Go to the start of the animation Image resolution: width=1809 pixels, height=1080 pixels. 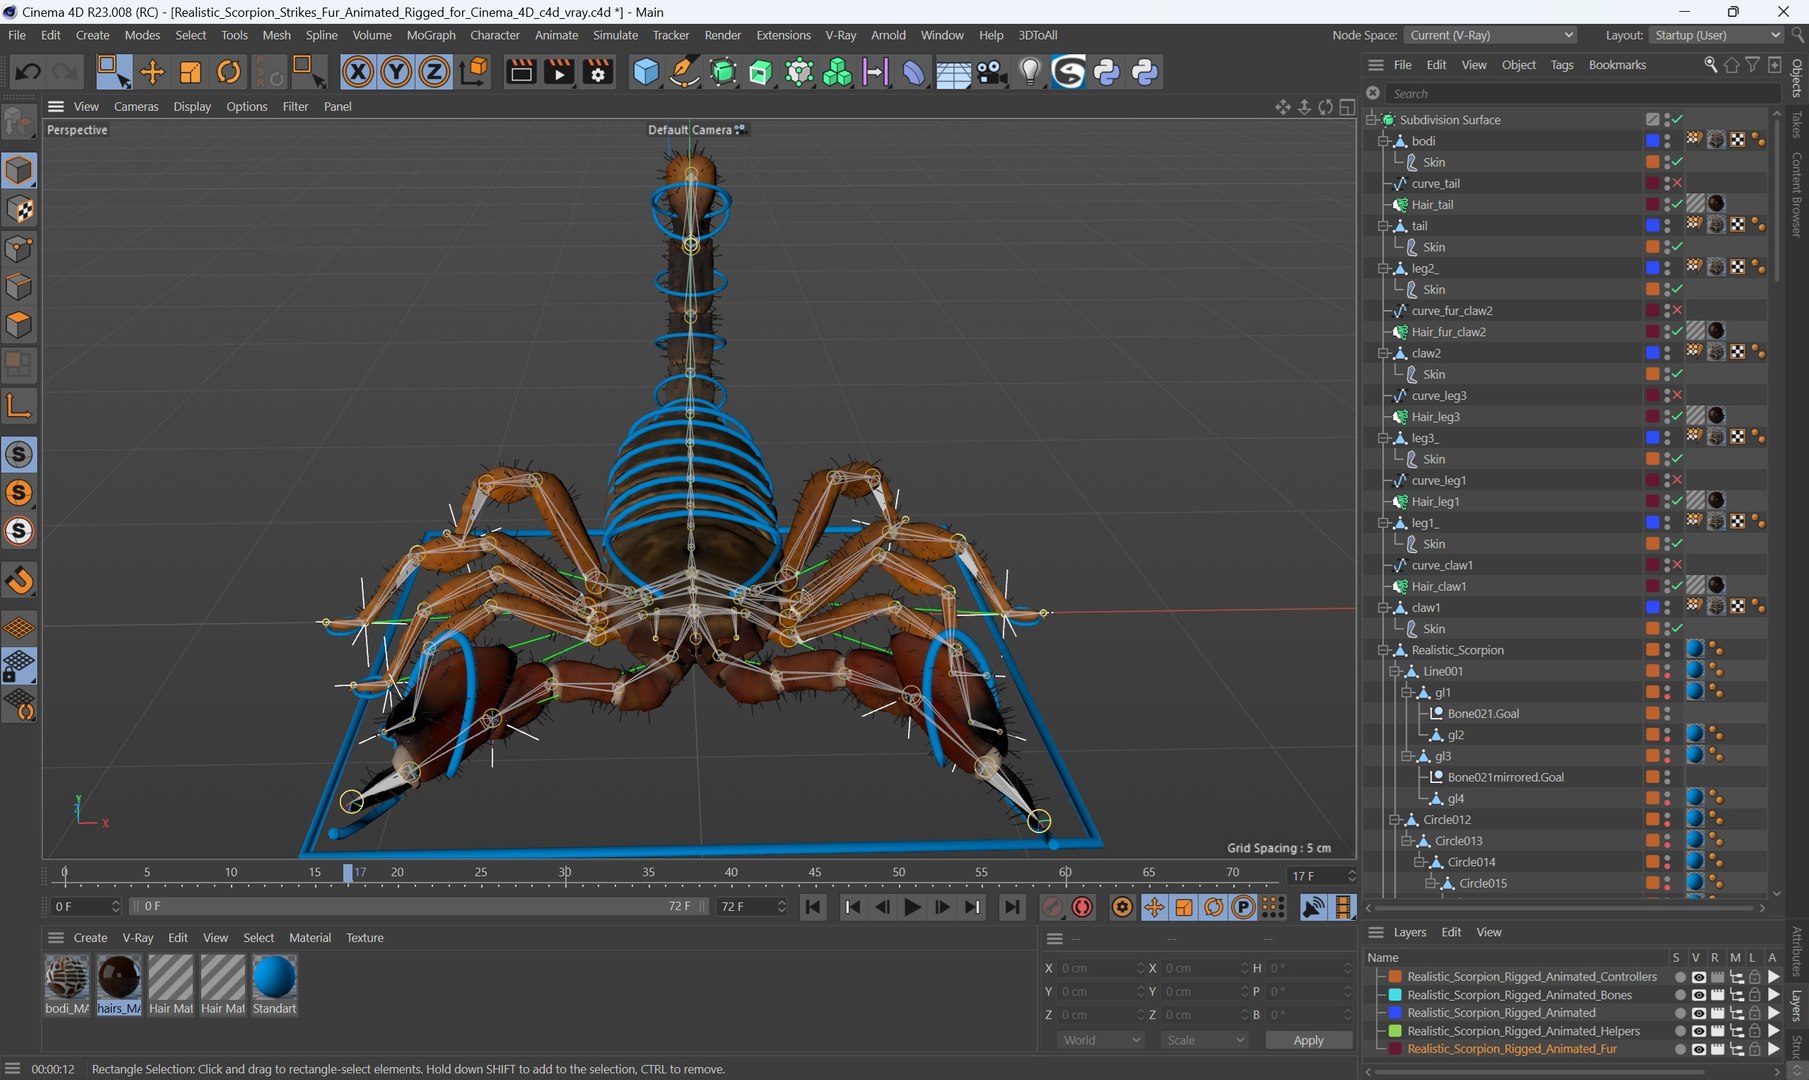coord(813,907)
